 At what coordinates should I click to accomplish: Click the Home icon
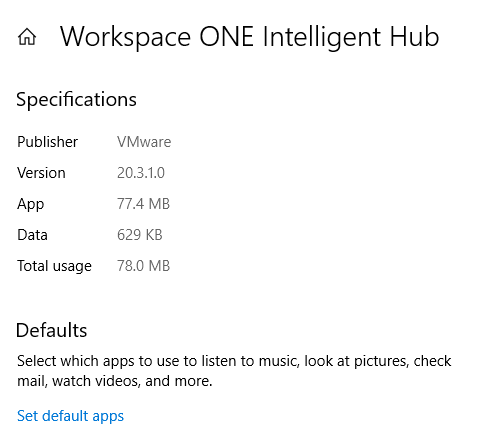pyautogui.click(x=27, y=37)
